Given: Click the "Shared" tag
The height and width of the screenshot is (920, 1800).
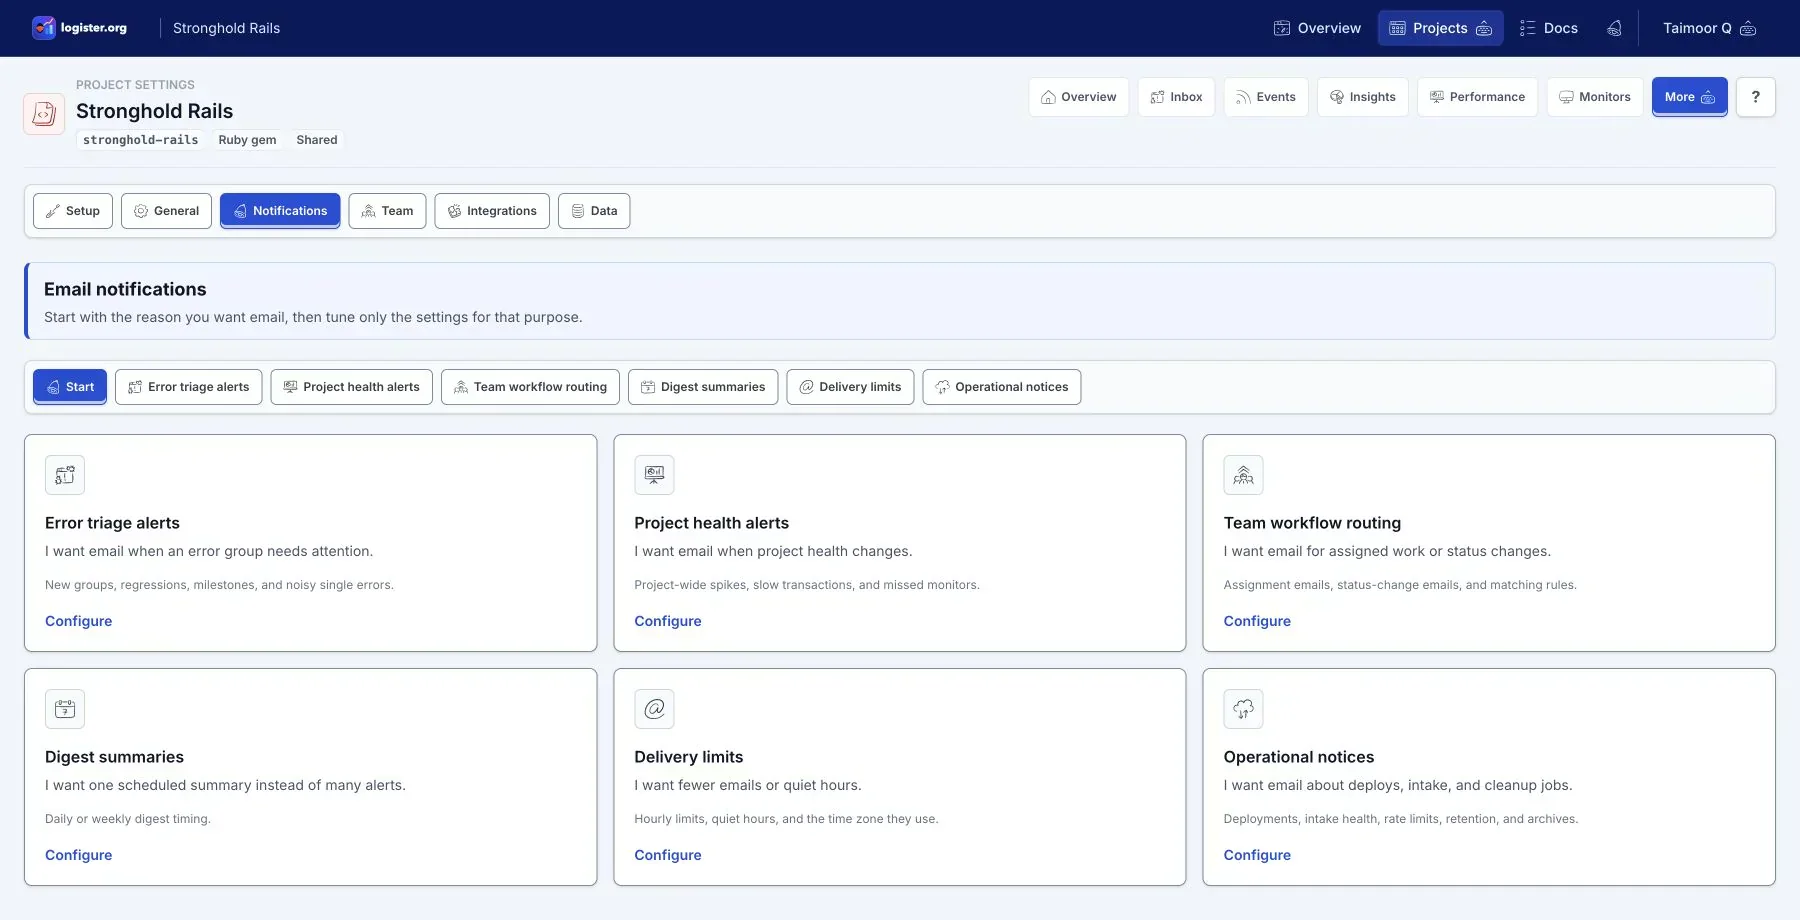Looking at the screenshot, I should (x=317, y=140).
